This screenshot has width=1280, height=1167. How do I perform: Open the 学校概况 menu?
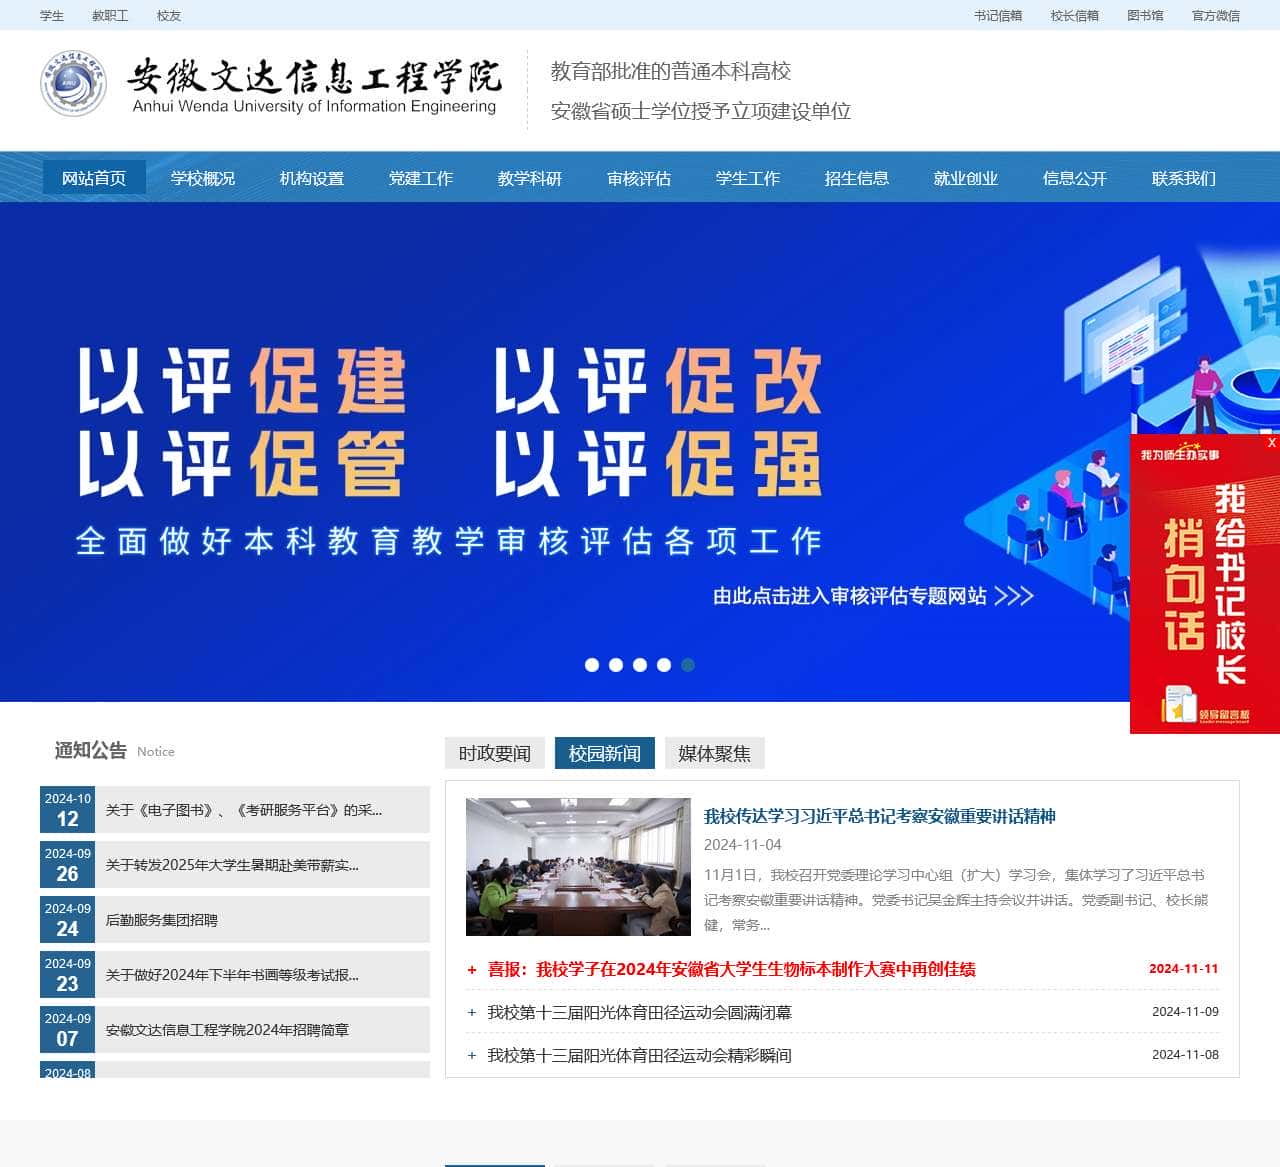point(203,178)
